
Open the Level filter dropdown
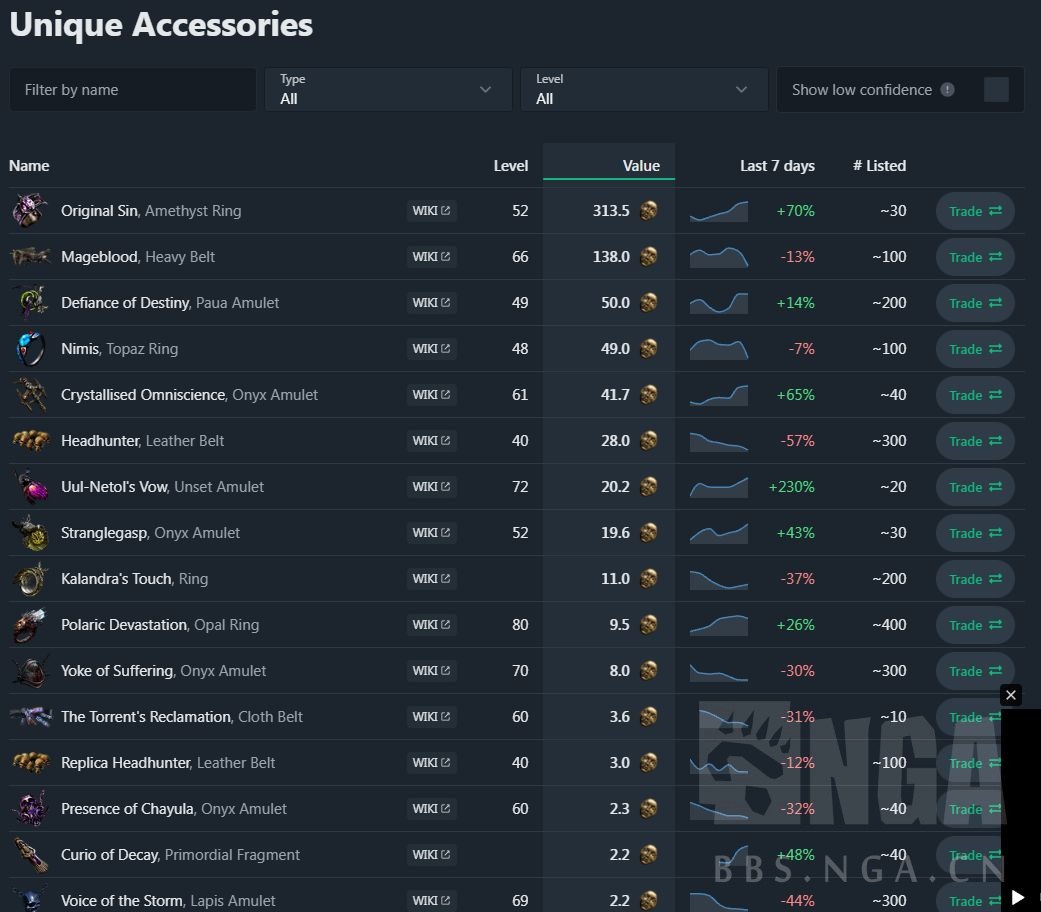(644, 90)
